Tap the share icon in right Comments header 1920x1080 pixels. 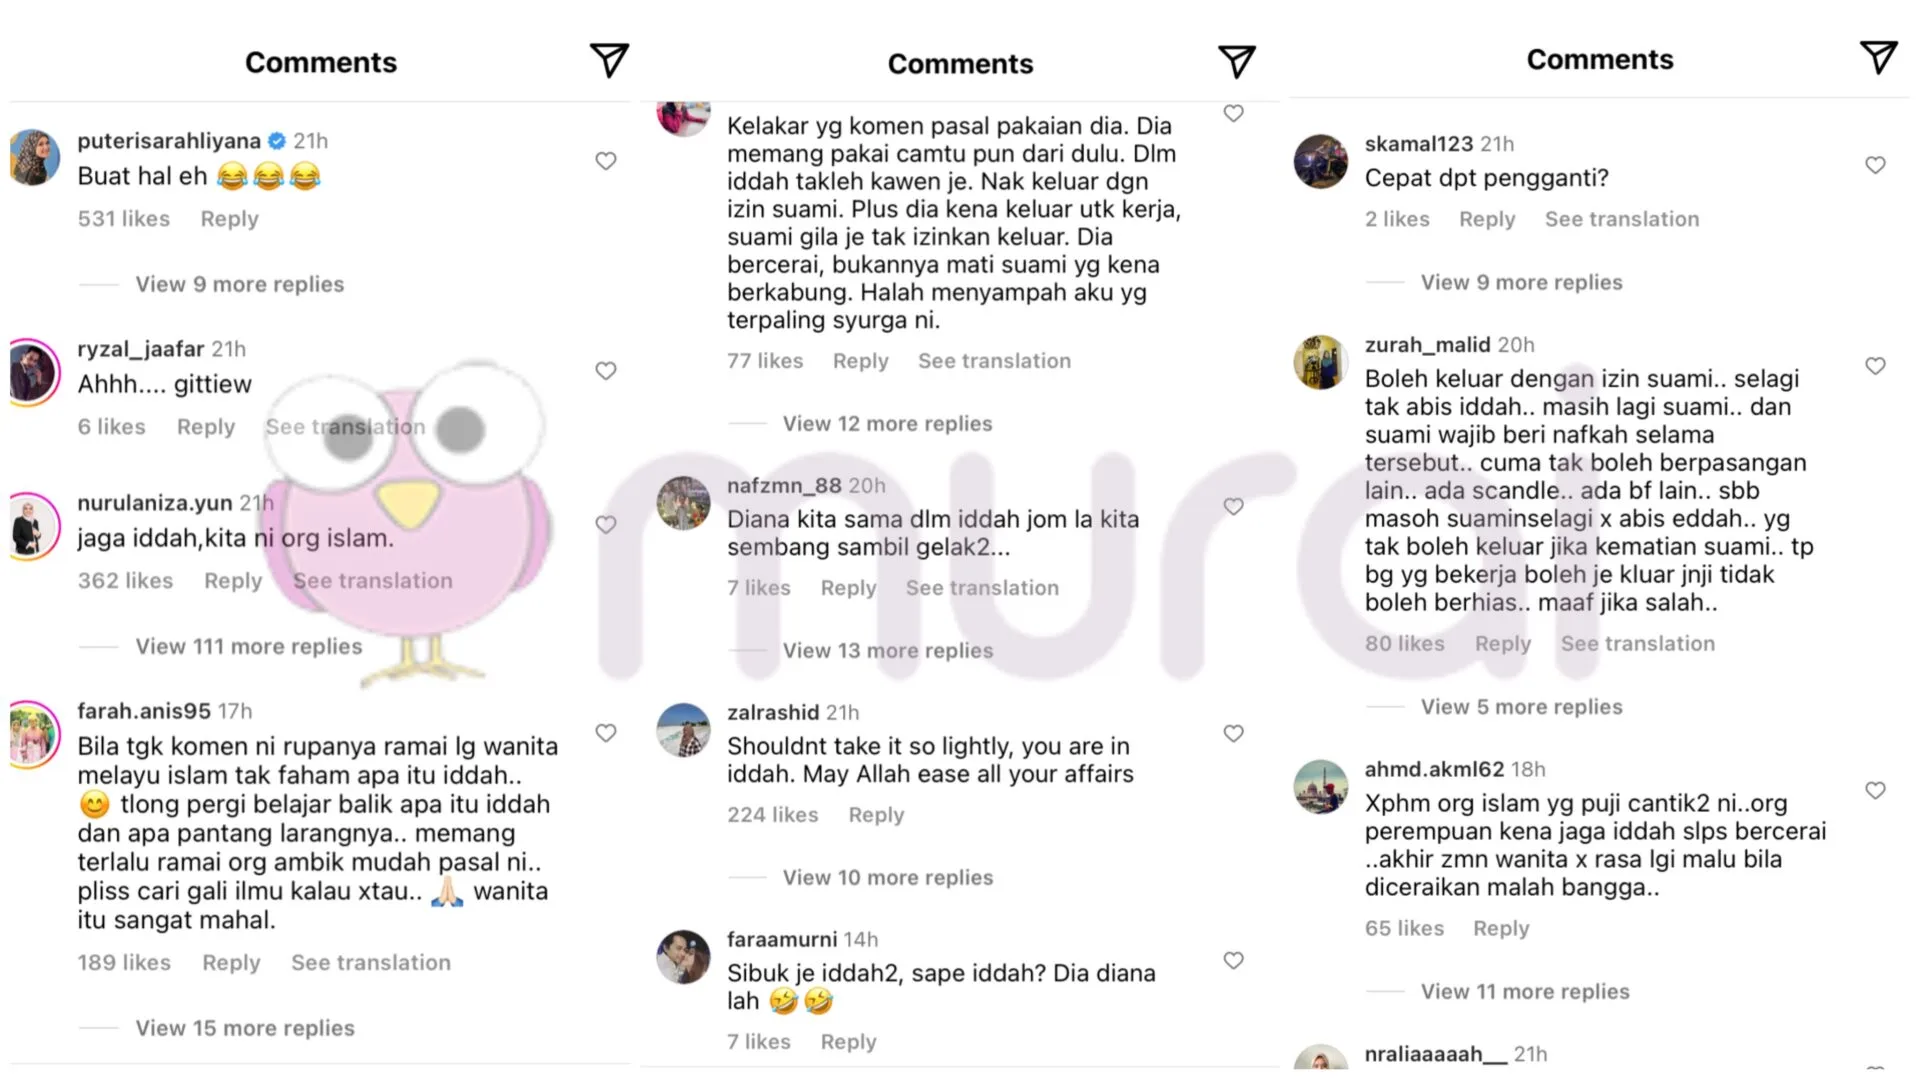click(x=1878, y=57)
